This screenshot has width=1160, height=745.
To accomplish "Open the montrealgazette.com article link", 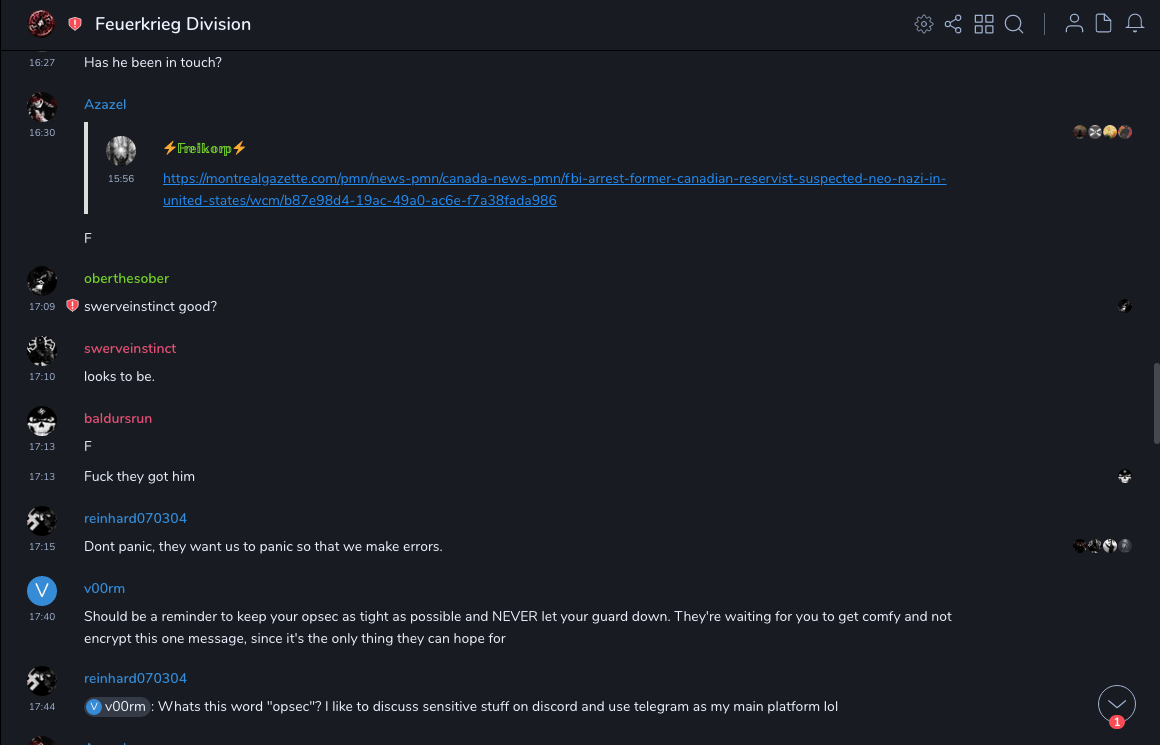I will (554, 189).
